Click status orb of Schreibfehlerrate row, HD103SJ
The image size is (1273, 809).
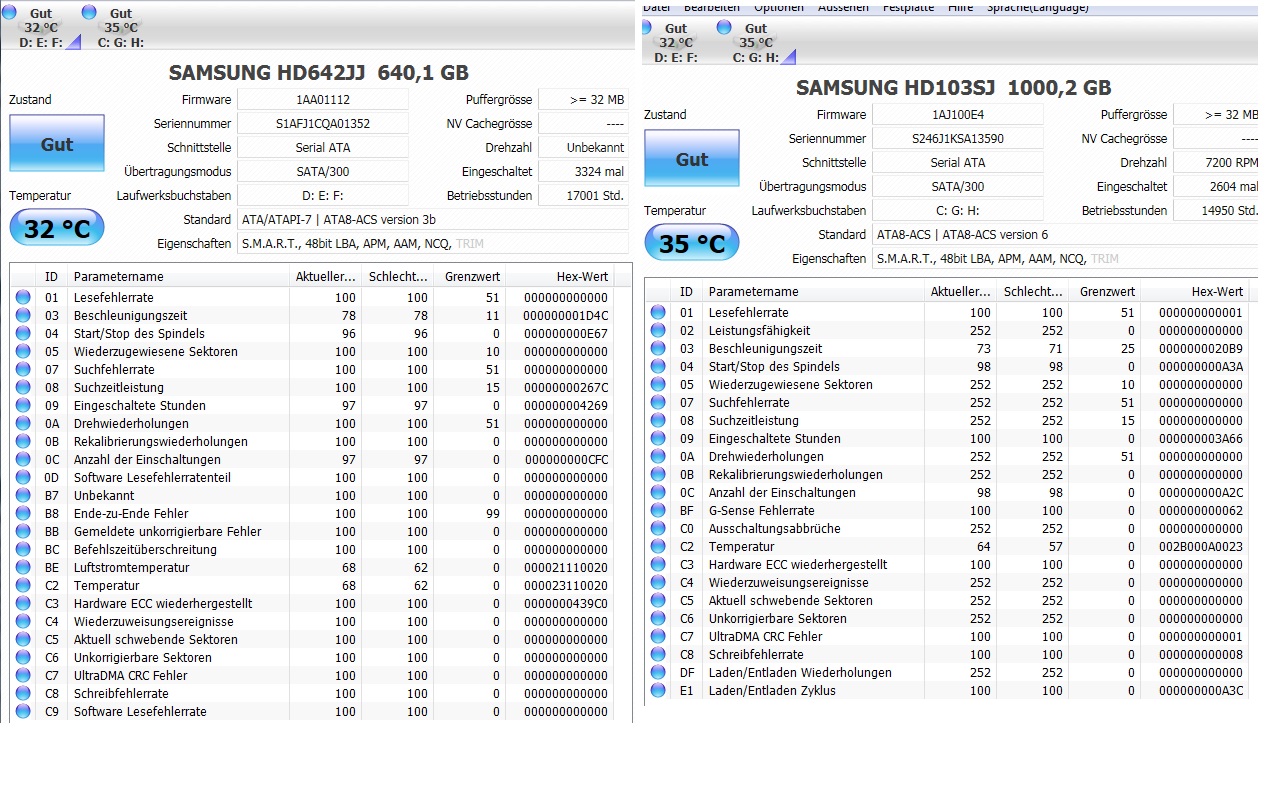pos(658,654)
